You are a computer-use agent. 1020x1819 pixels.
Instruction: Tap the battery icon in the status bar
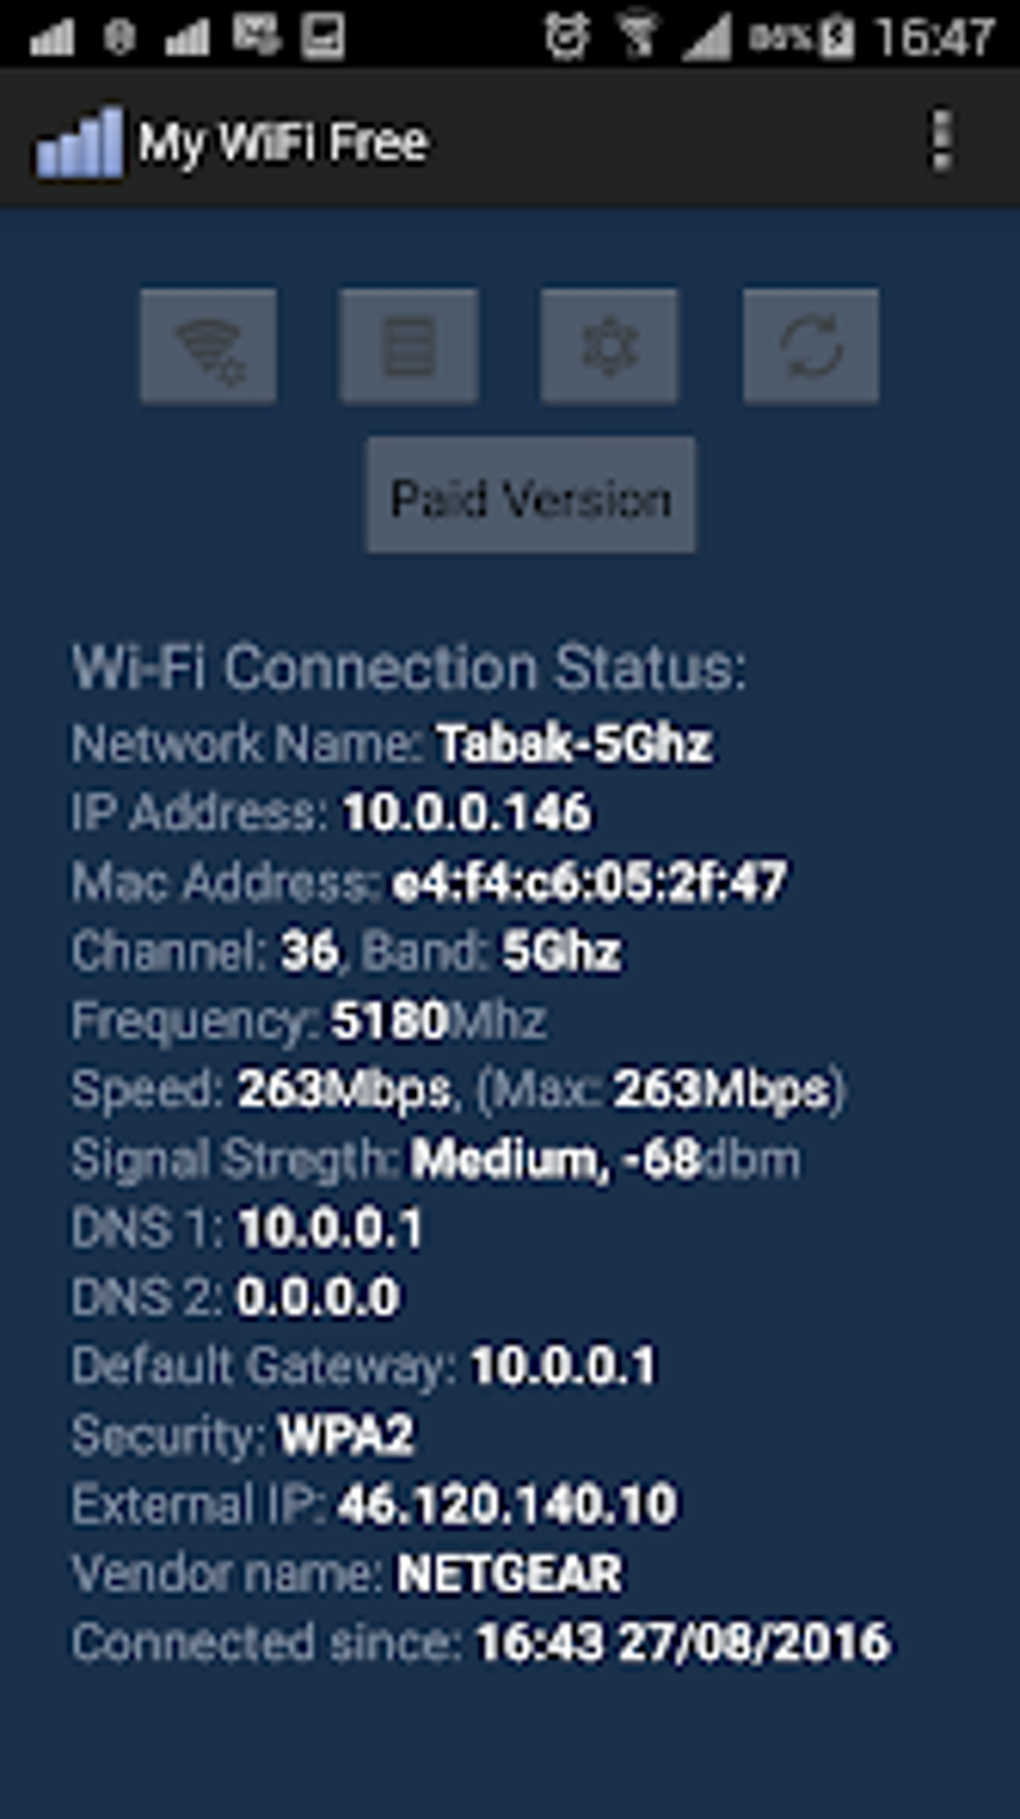[836, 37]
